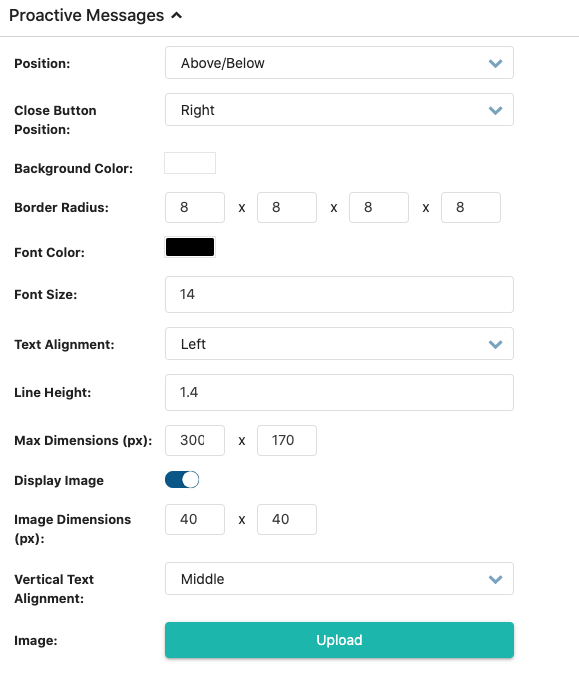Viewport: 579px width, 687px height.
Task: Click the Image Dimensions width field
Action: coord(195,519)
